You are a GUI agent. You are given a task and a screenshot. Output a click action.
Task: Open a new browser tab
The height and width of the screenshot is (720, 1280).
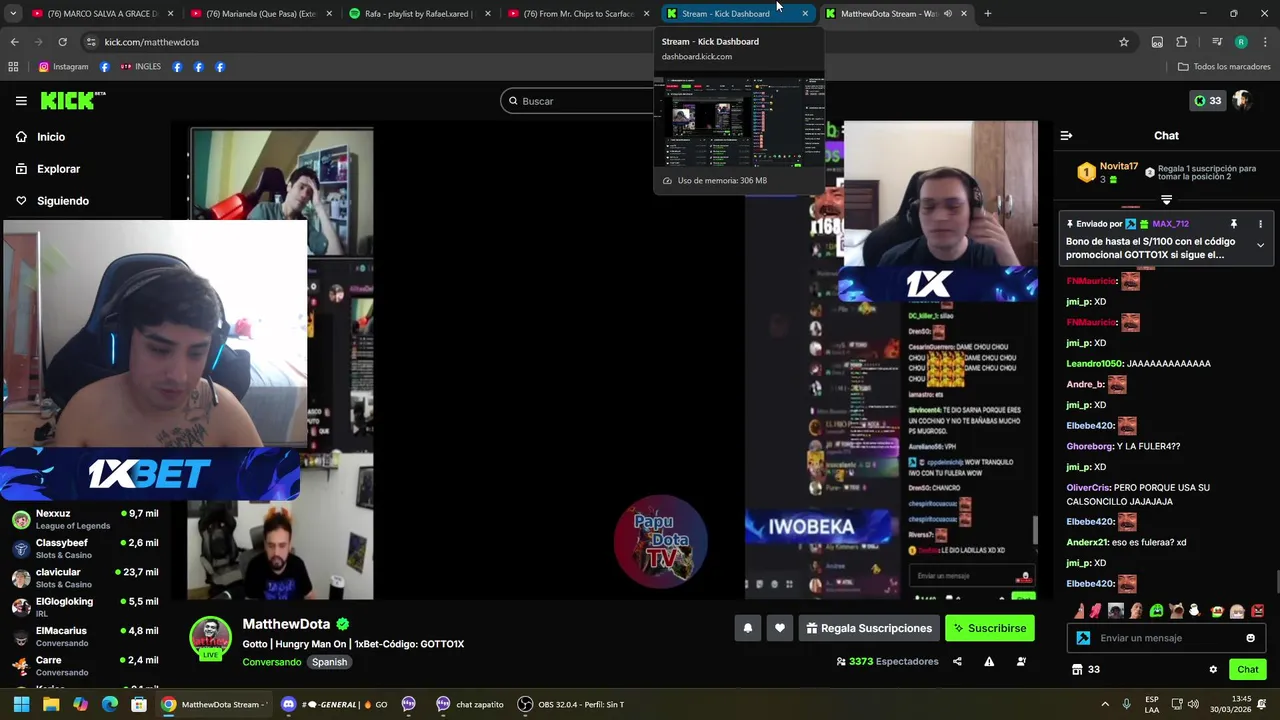coord(987,14)
